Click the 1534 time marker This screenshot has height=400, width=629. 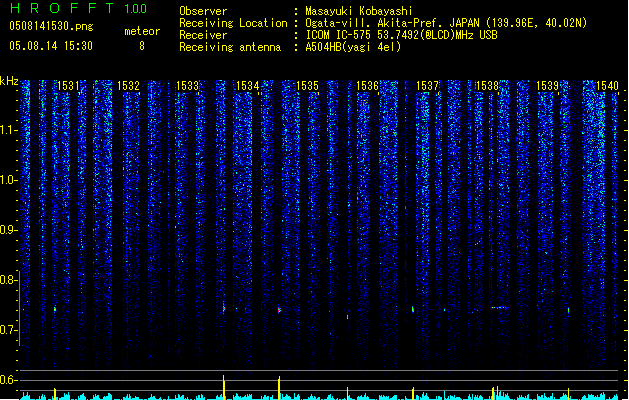tap(248, 85)
